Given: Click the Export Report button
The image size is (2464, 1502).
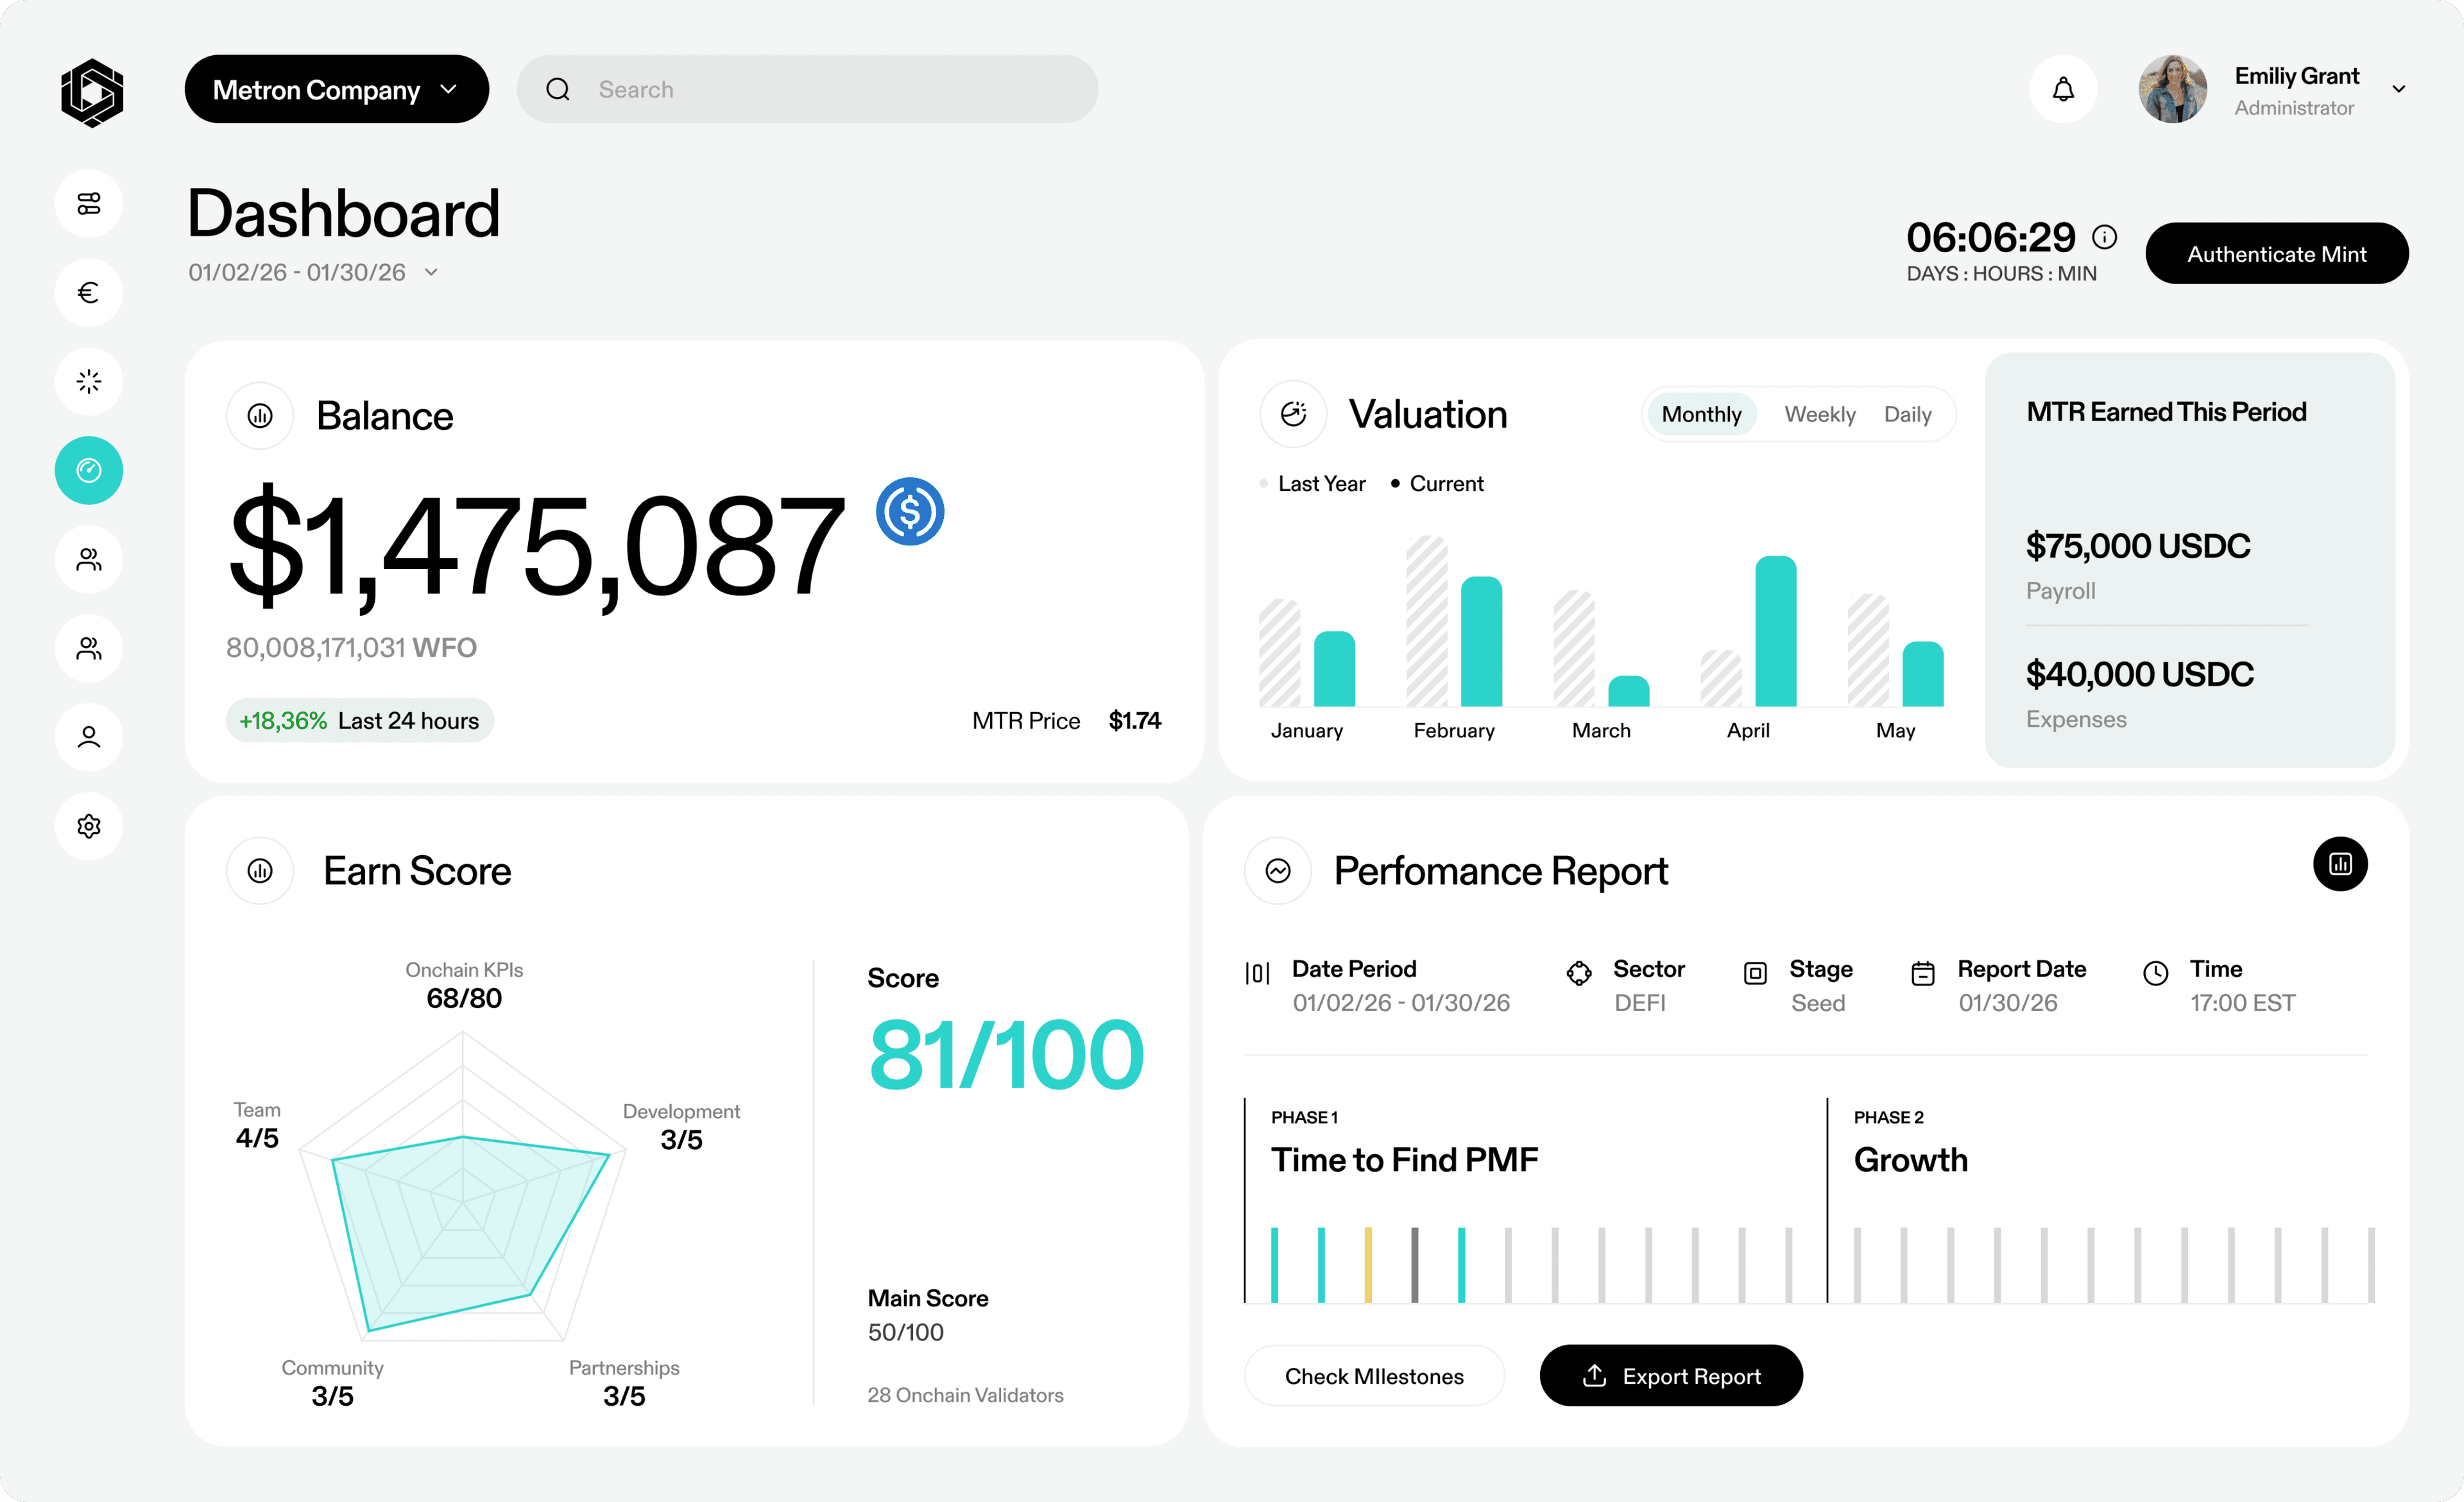Looking at the screenshot, I should click(x=1670, y=1376).
